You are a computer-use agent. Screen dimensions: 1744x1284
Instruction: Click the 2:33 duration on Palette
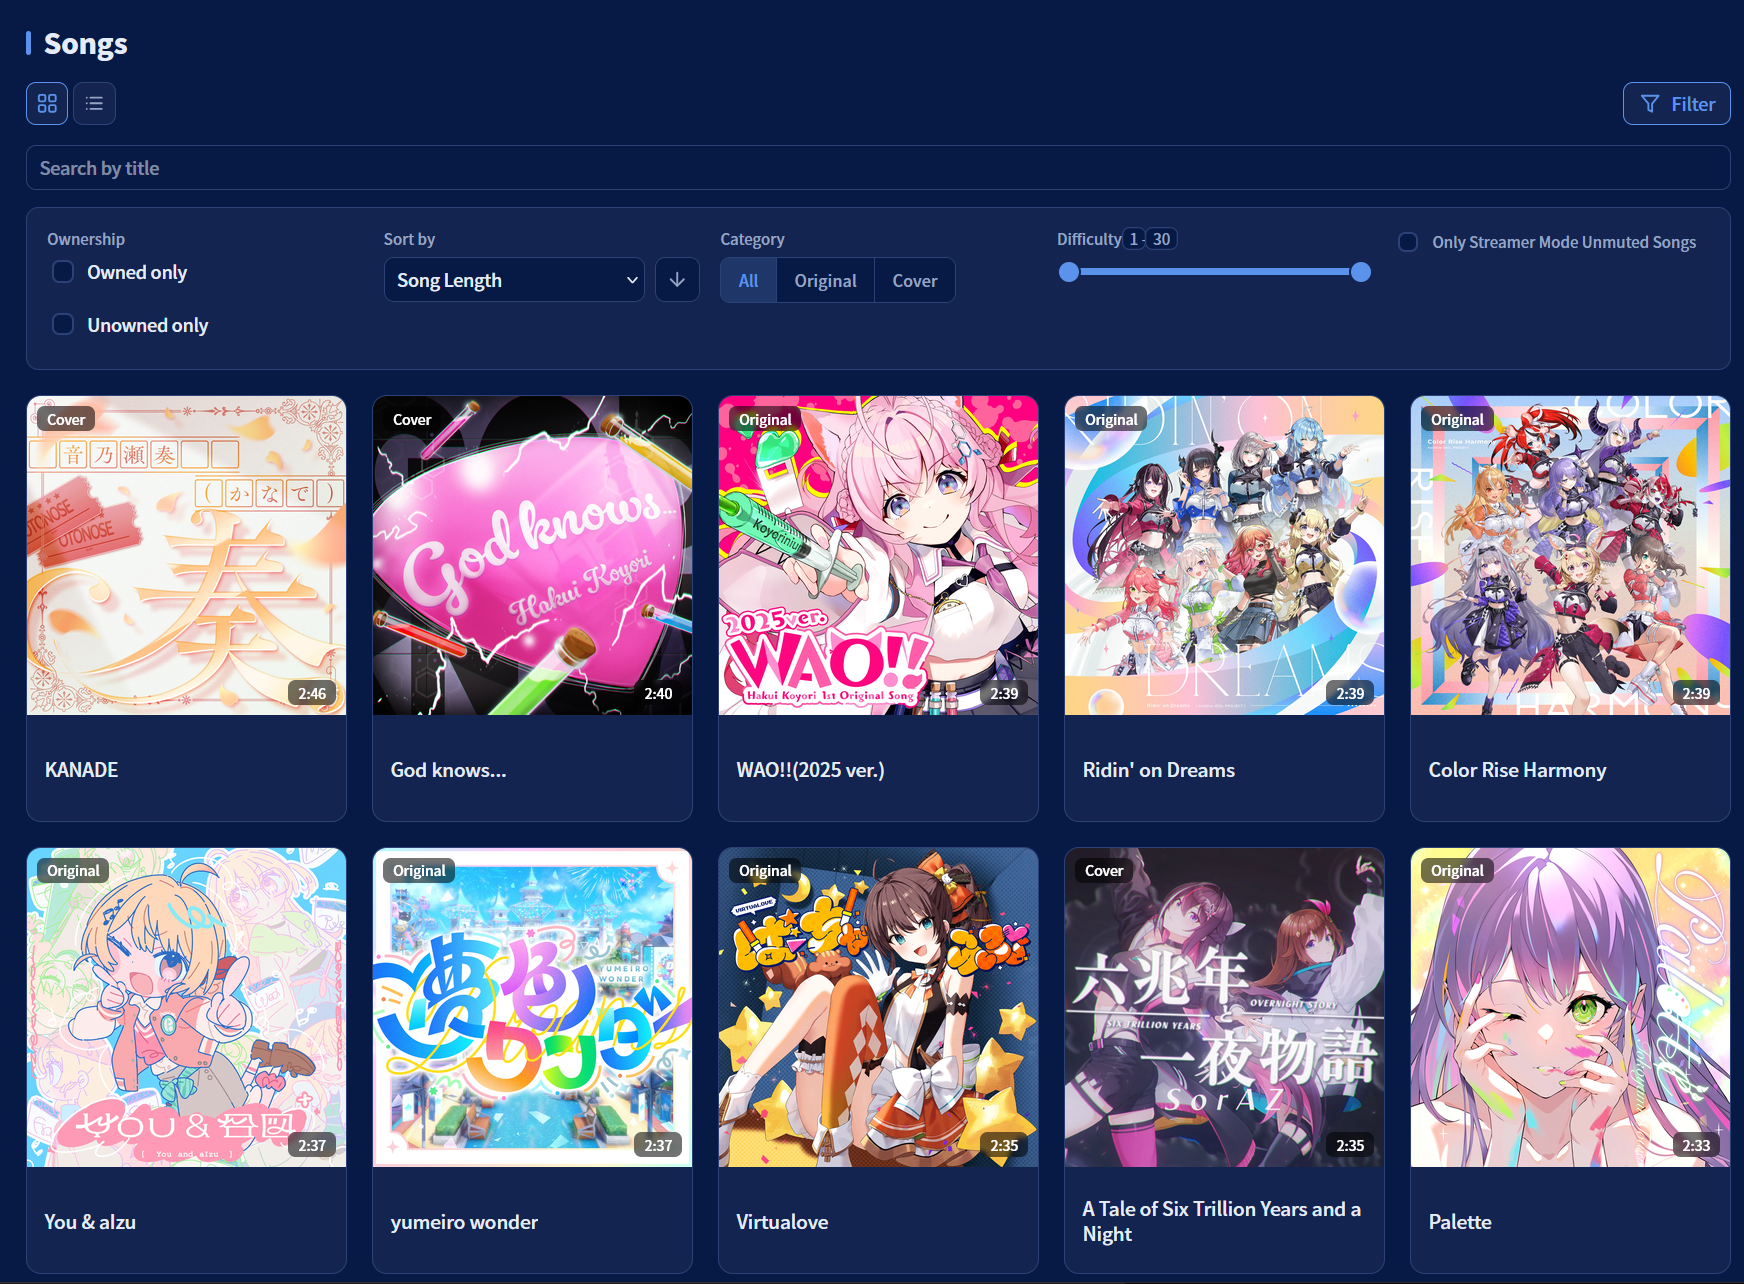[1696, 1145]
